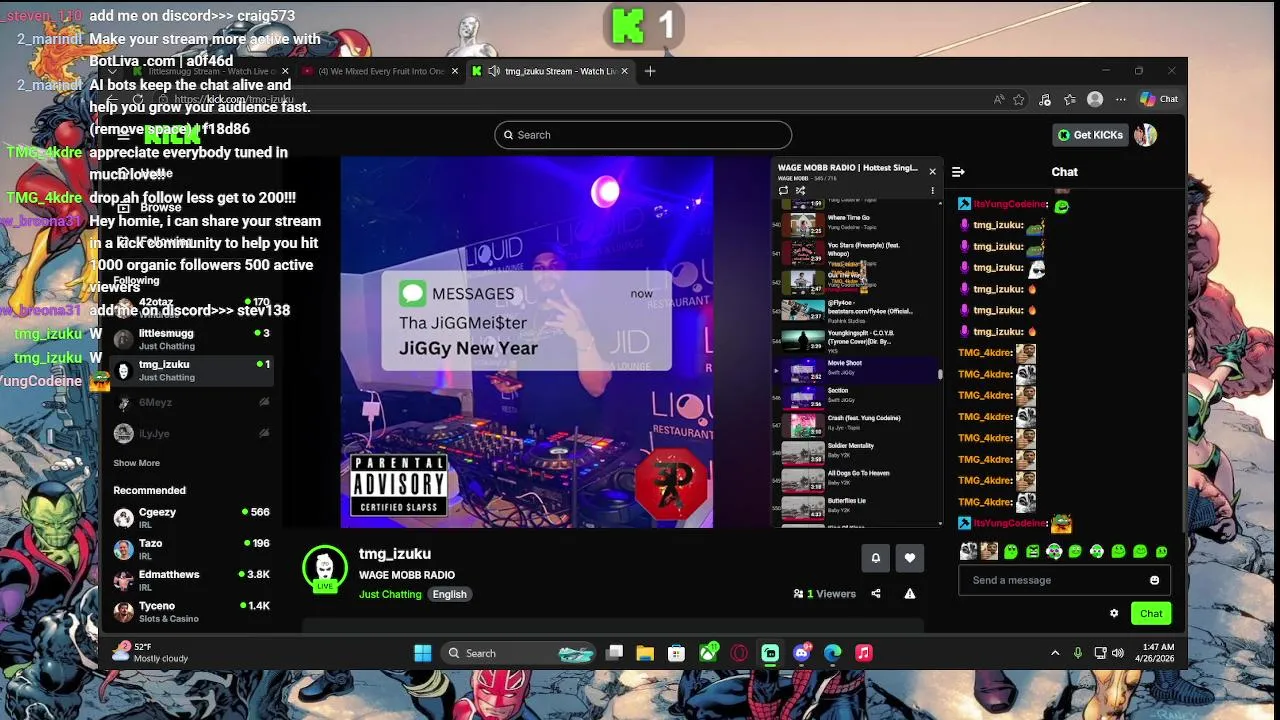Image resolution: width=1280 pixels, height=720 pixels.
Task: Select the first quick emote below chat
Action: pyautogui.click(x=968, y=551)
